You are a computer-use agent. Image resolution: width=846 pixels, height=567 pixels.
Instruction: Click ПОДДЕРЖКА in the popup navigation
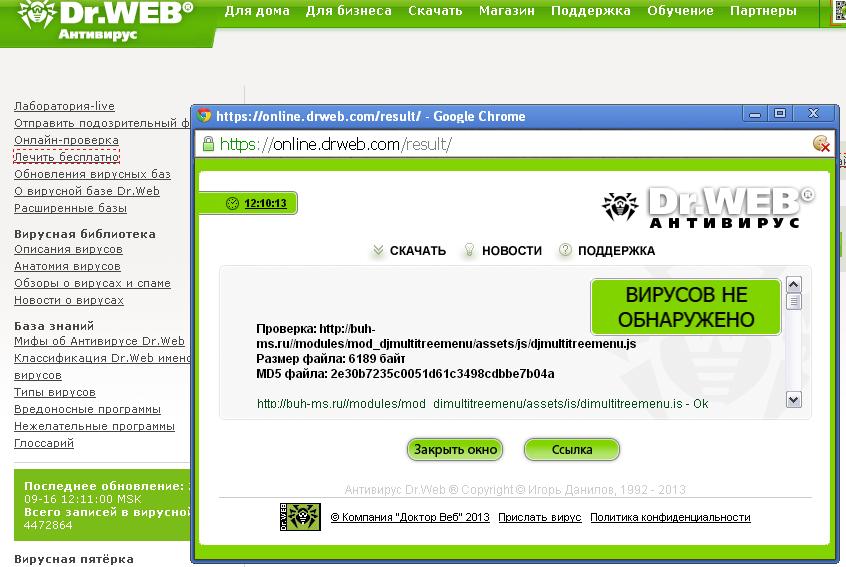616,251
